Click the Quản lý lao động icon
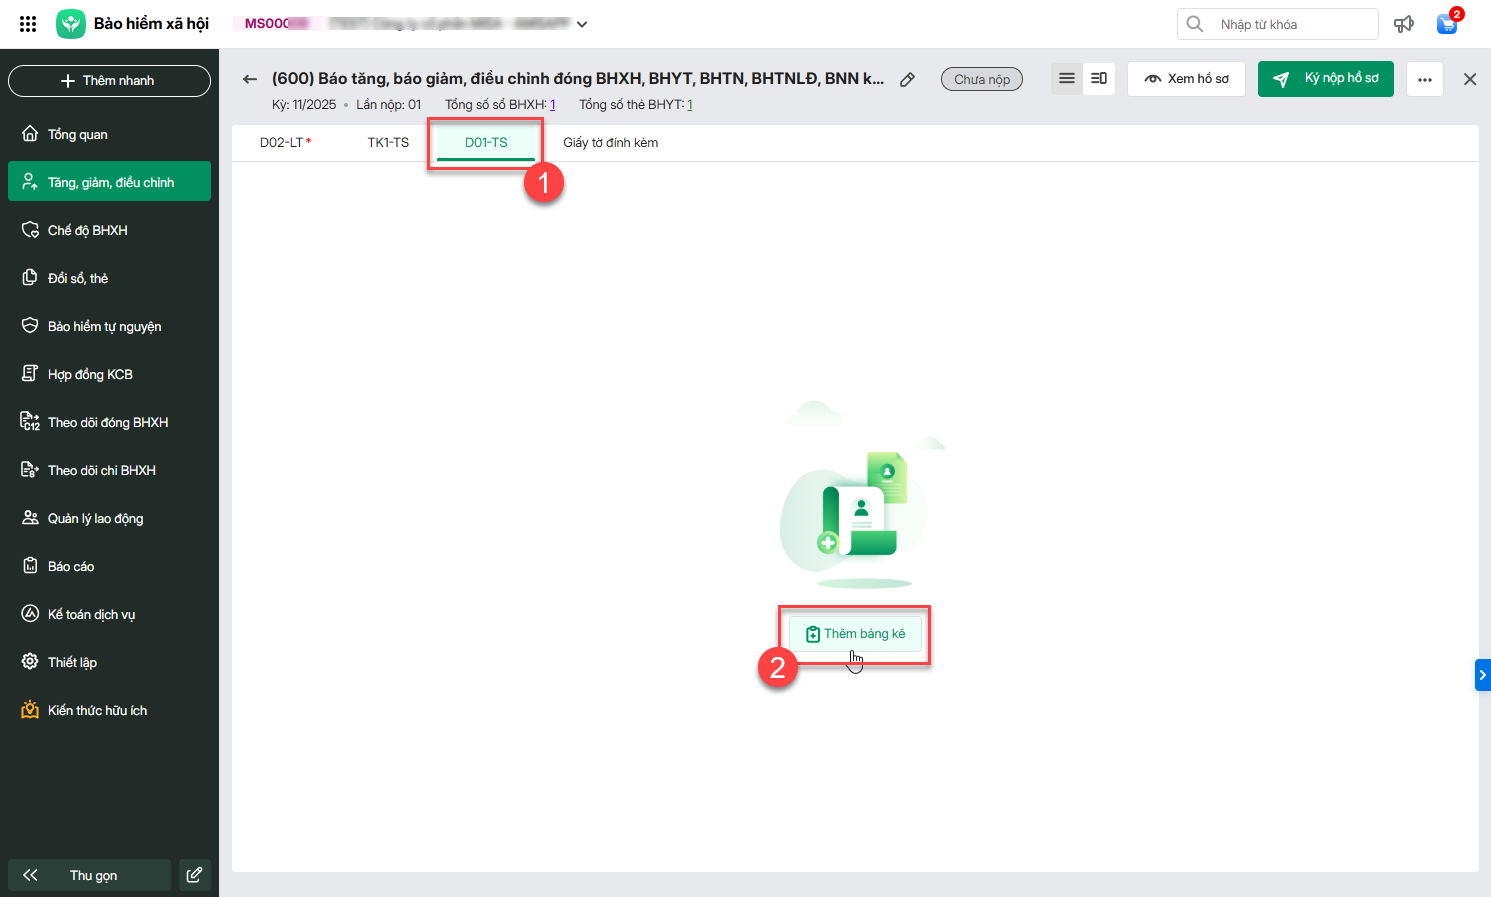Viewport: 1491px width, 897px height. click(x=30, y=518)
